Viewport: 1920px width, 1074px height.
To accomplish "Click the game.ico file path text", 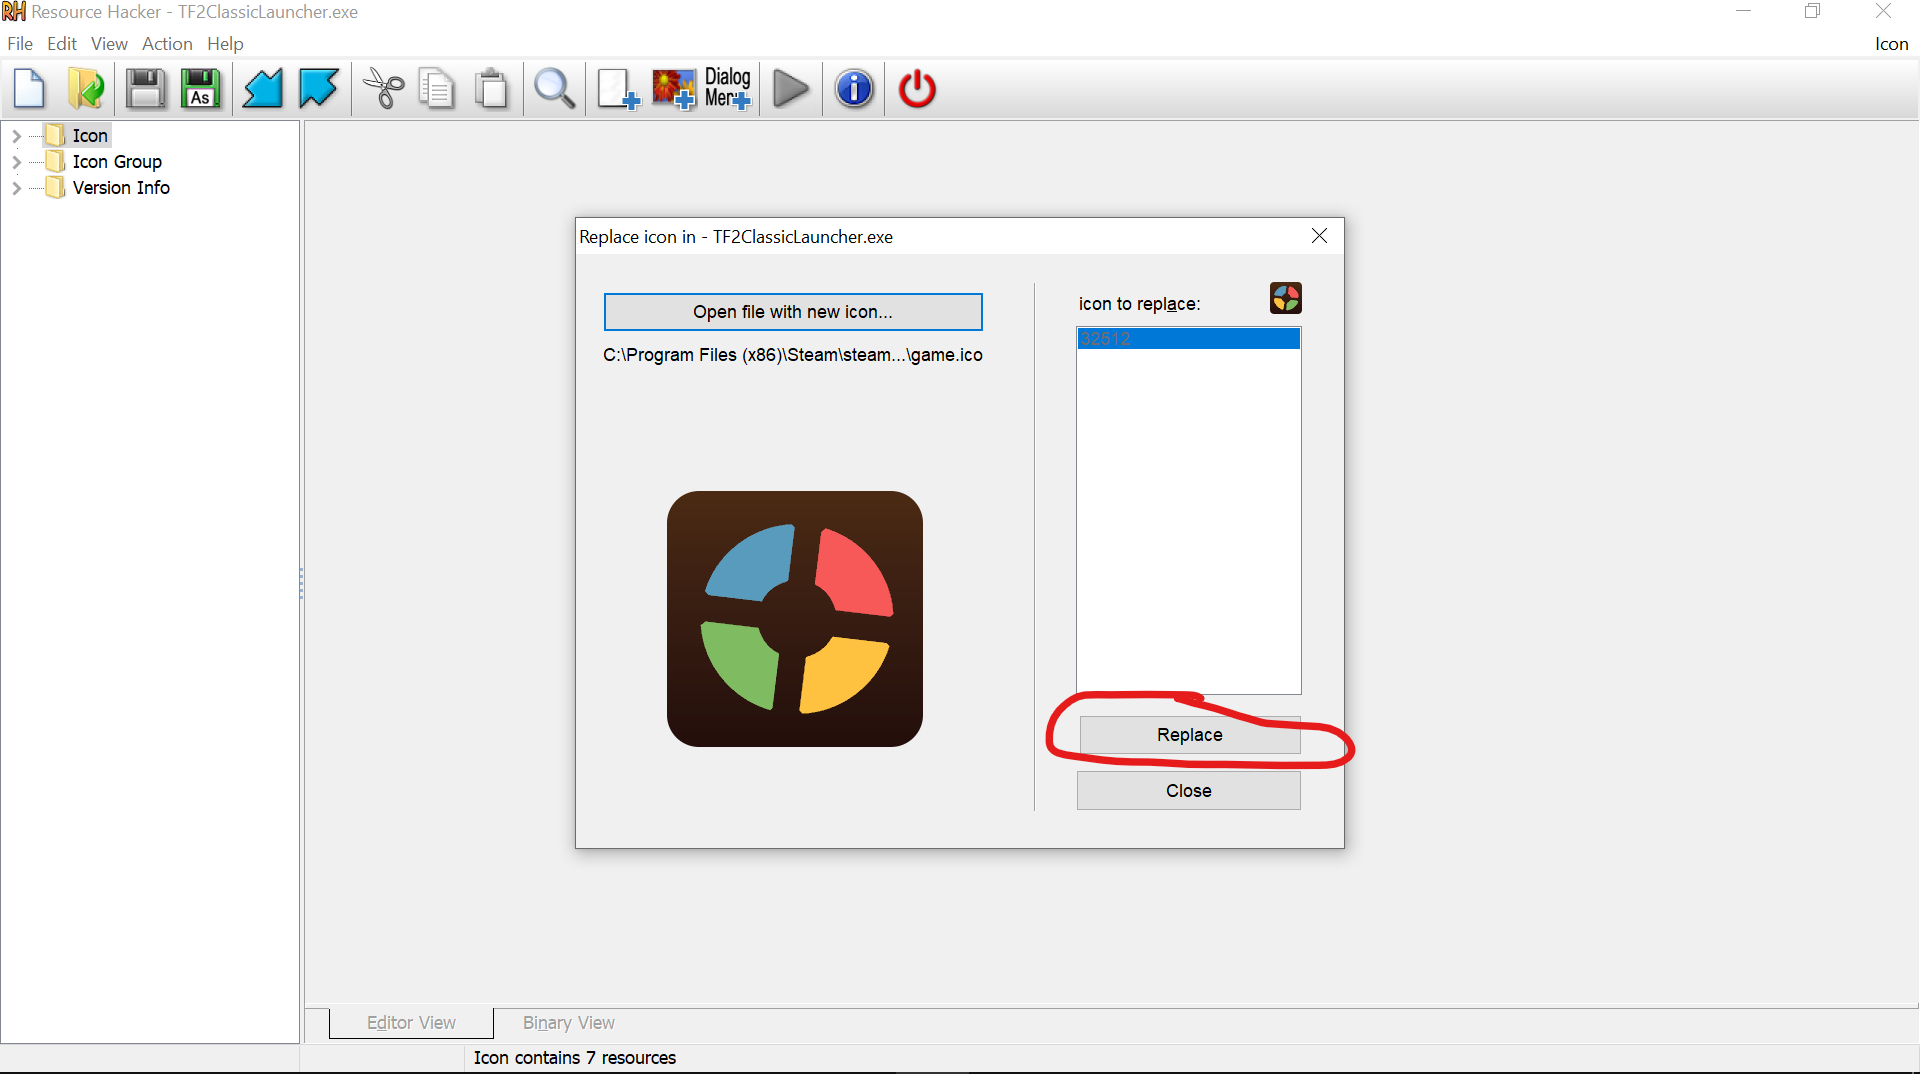I will [793, 355].
